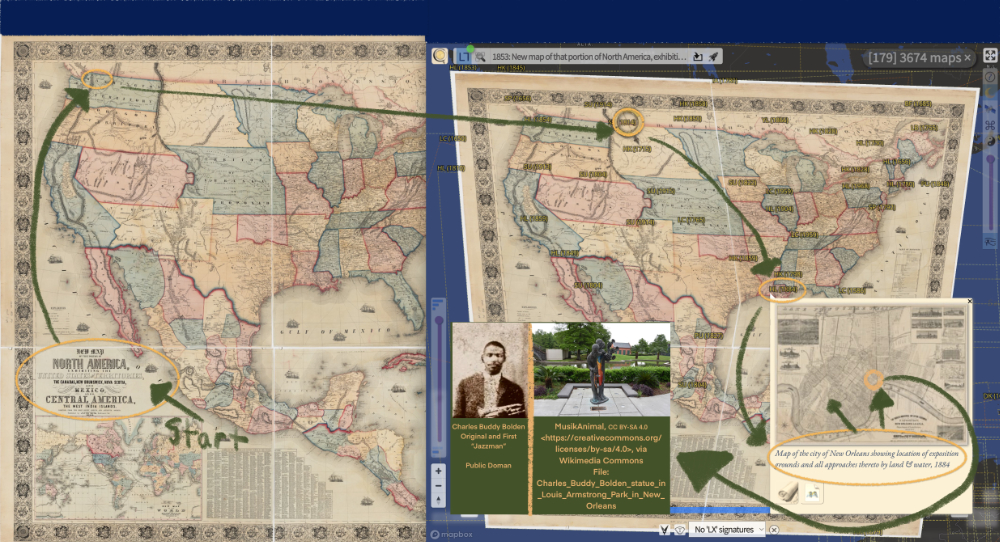The width and height of the screenshot is (1000, 542).
Task: Click the 'Public Doman' caption under portrait
Action: [489, 465]
